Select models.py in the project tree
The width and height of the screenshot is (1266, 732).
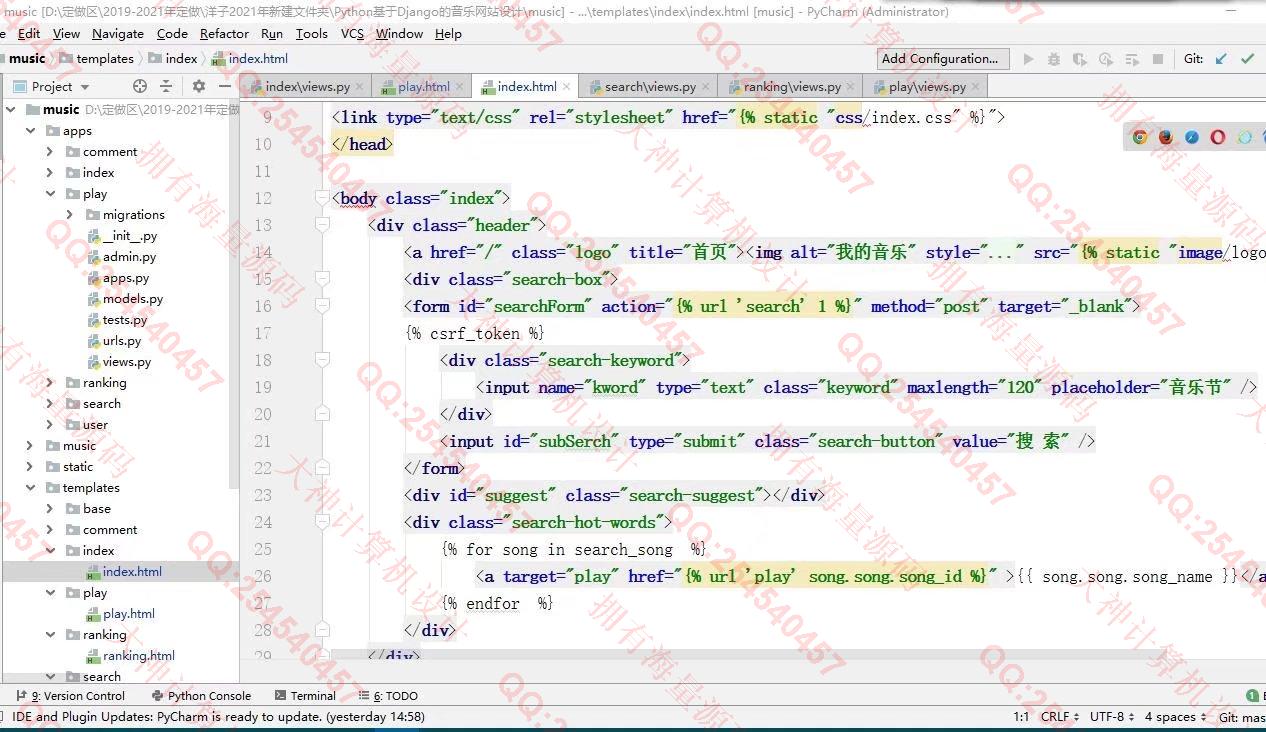132,299
